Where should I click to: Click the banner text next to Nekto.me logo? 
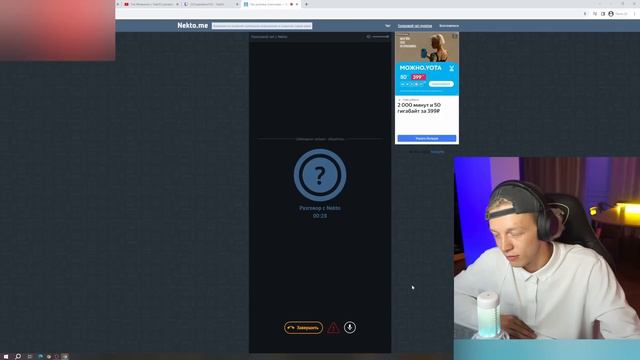[262, 26]
